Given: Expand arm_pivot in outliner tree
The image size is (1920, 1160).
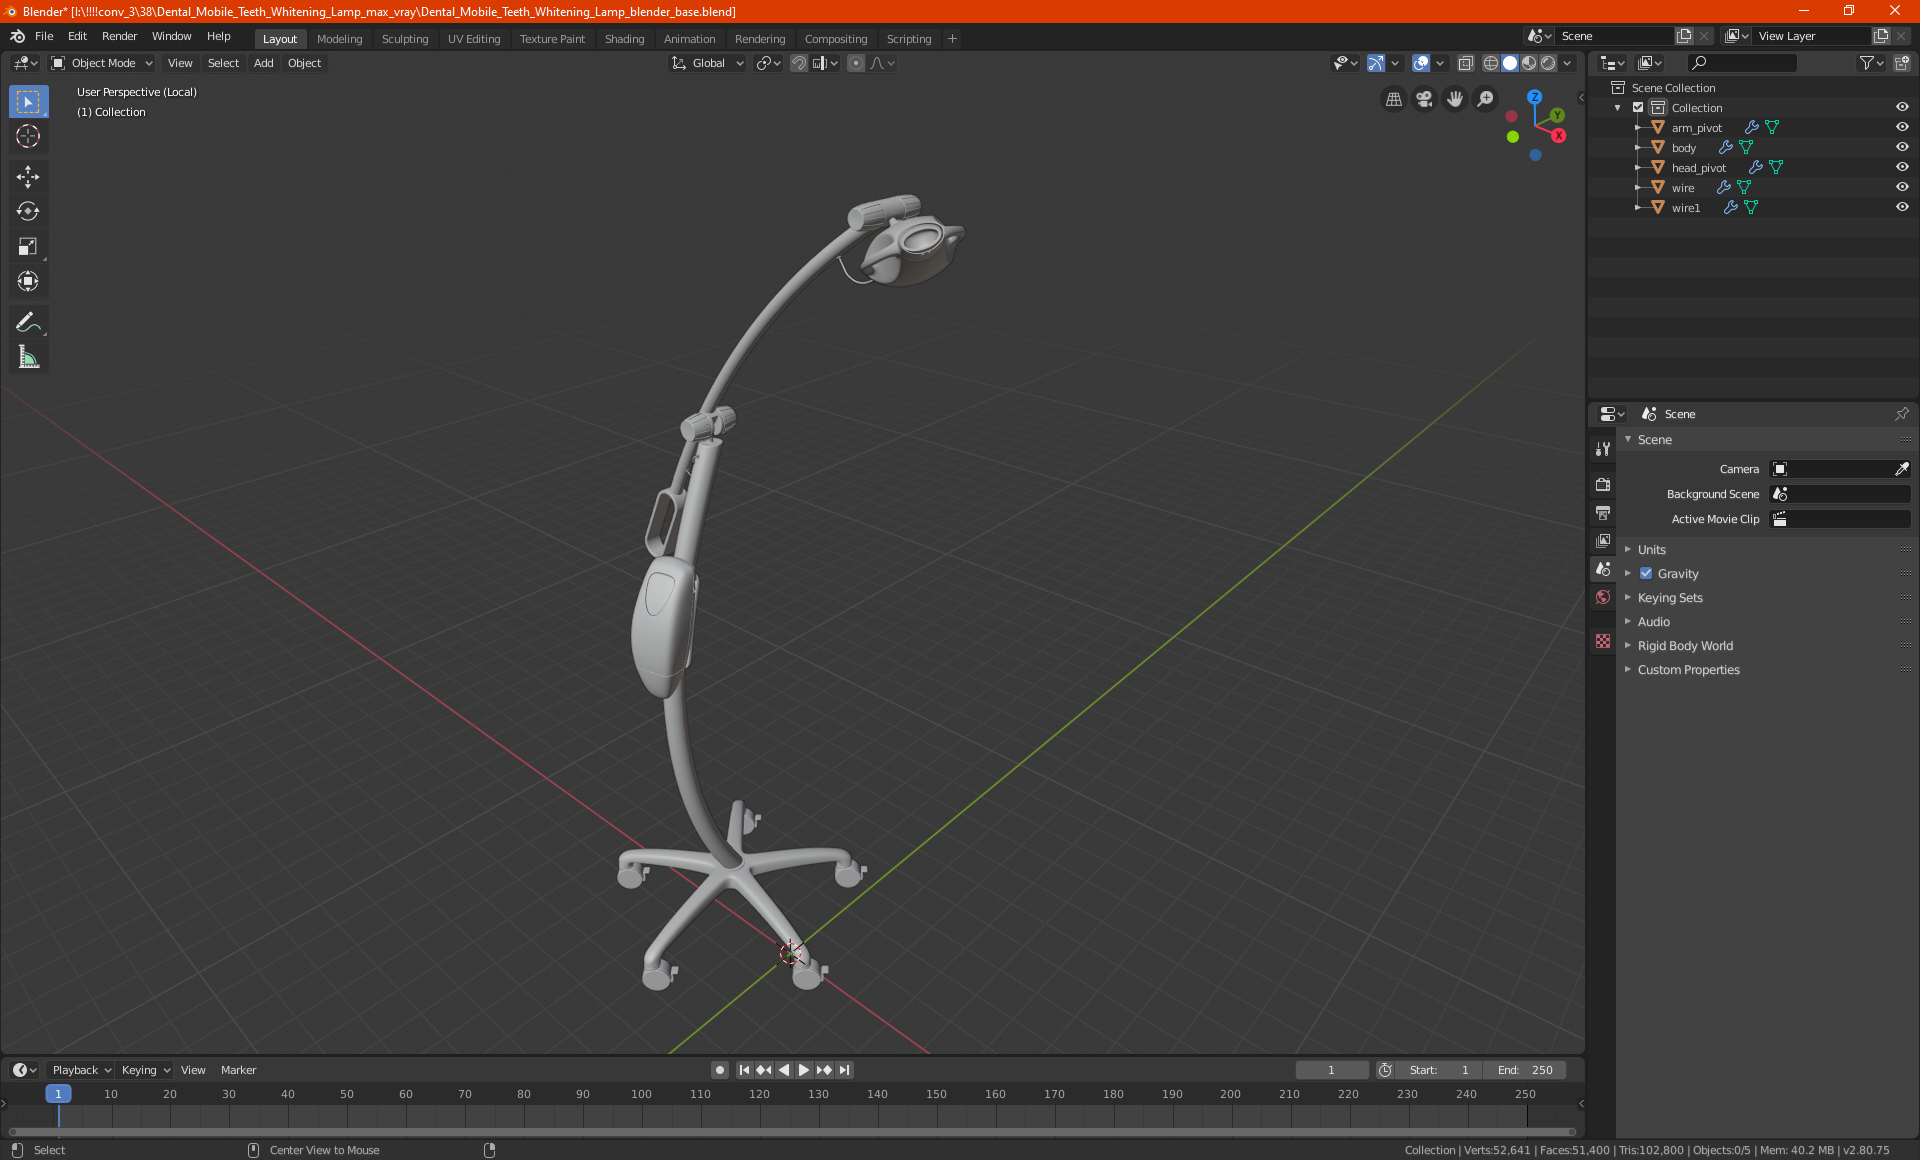Looking at the screenshot, I should pos(1637,128).
